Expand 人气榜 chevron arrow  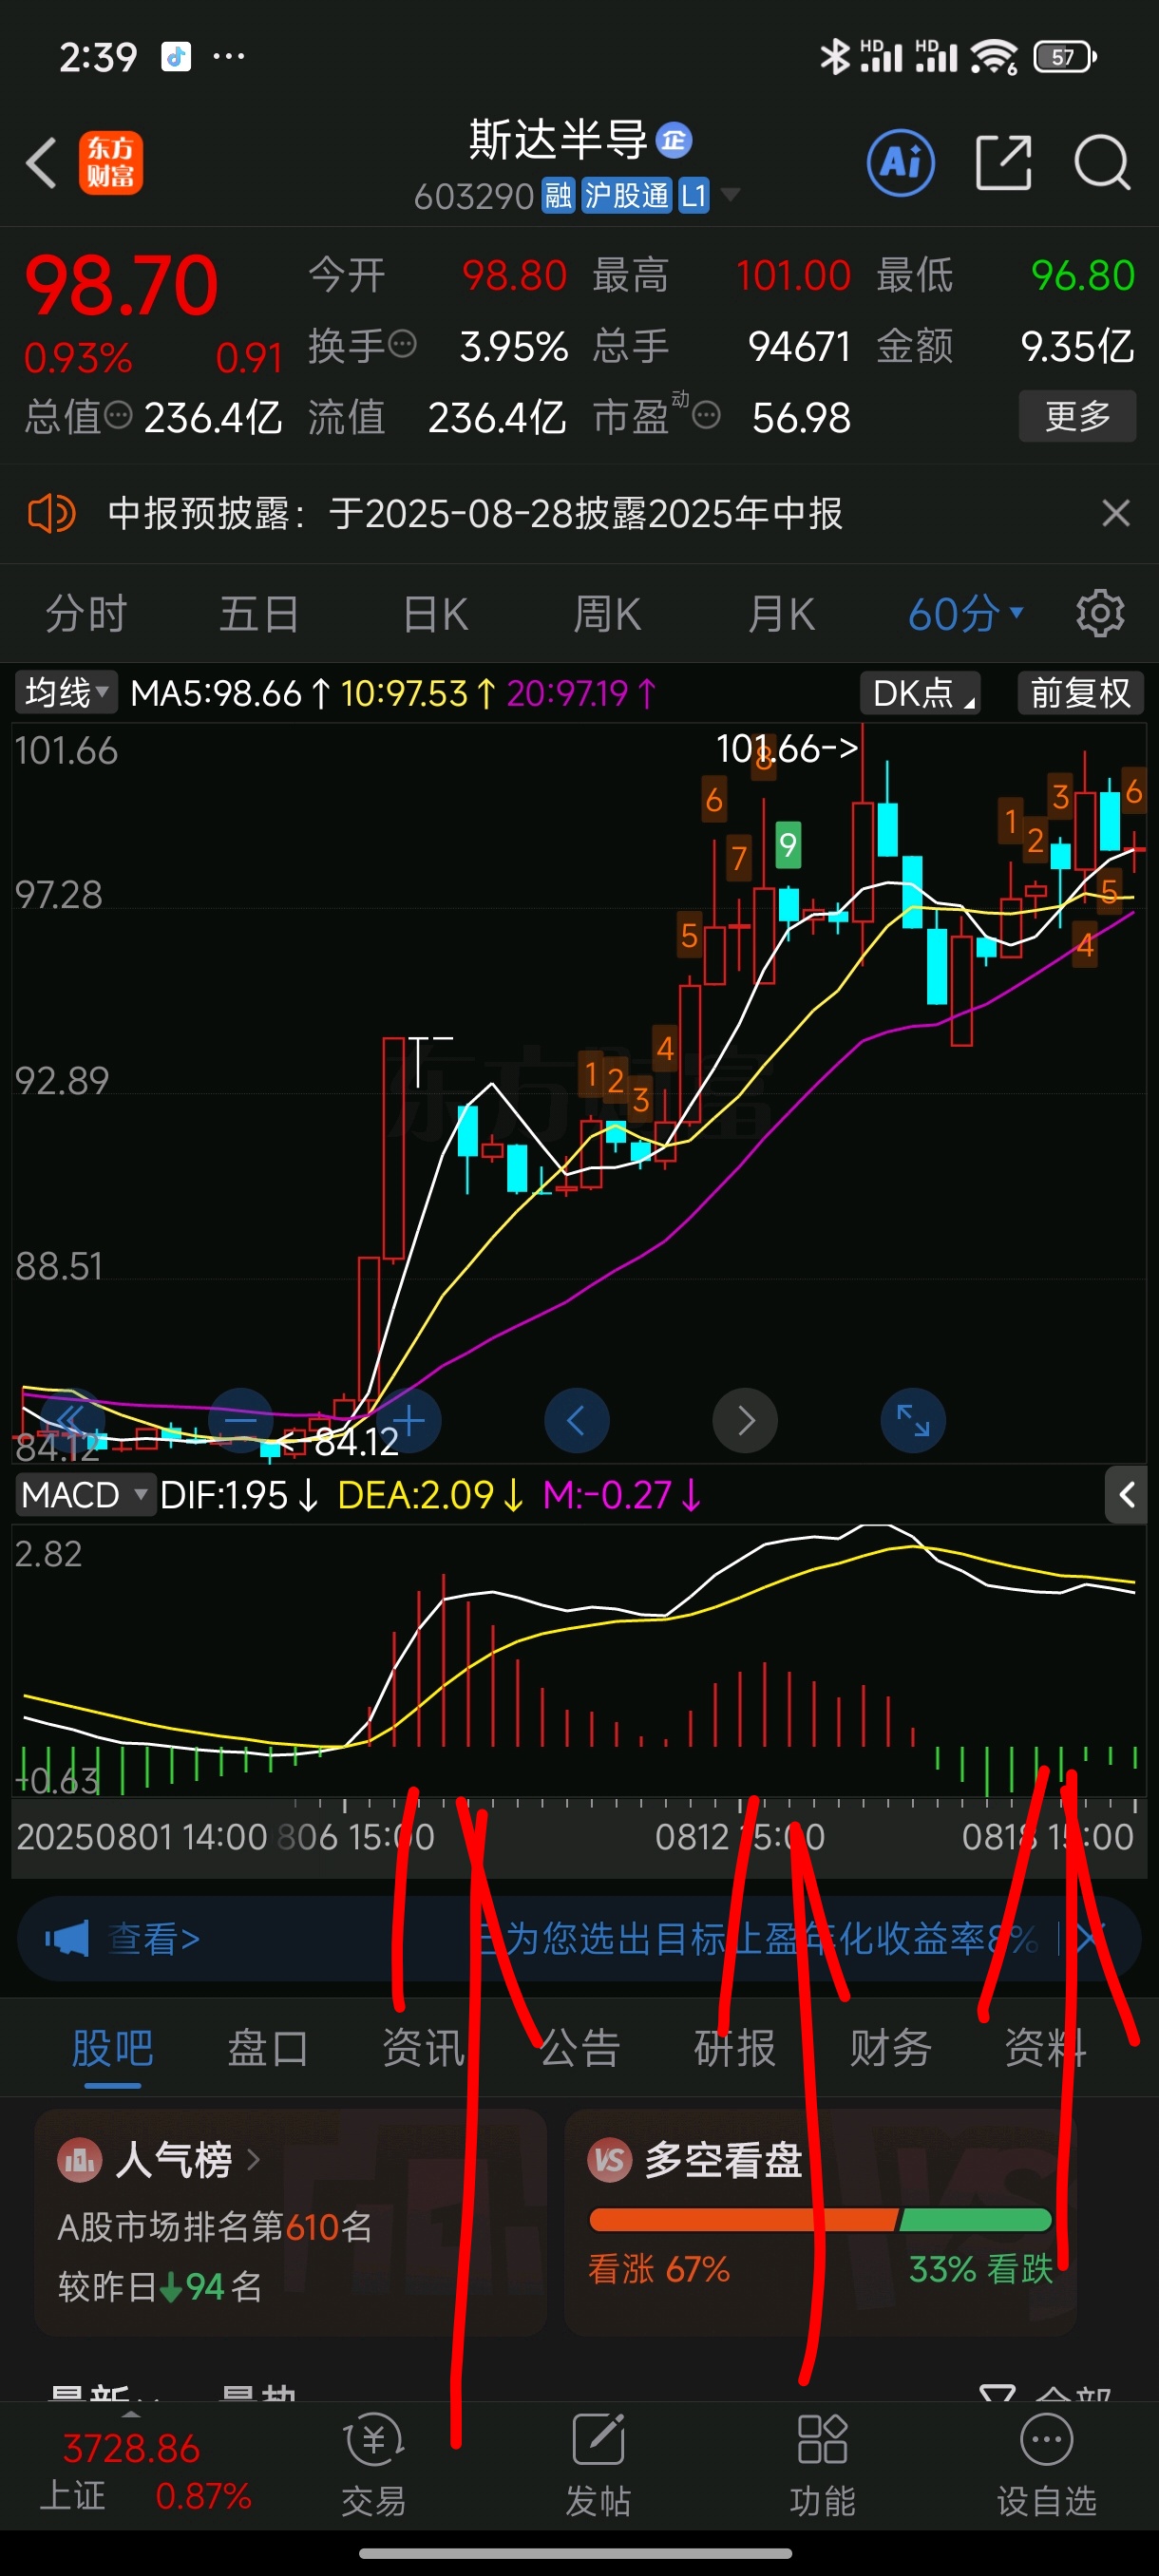pyautogui.click(x=253, y=2160)
